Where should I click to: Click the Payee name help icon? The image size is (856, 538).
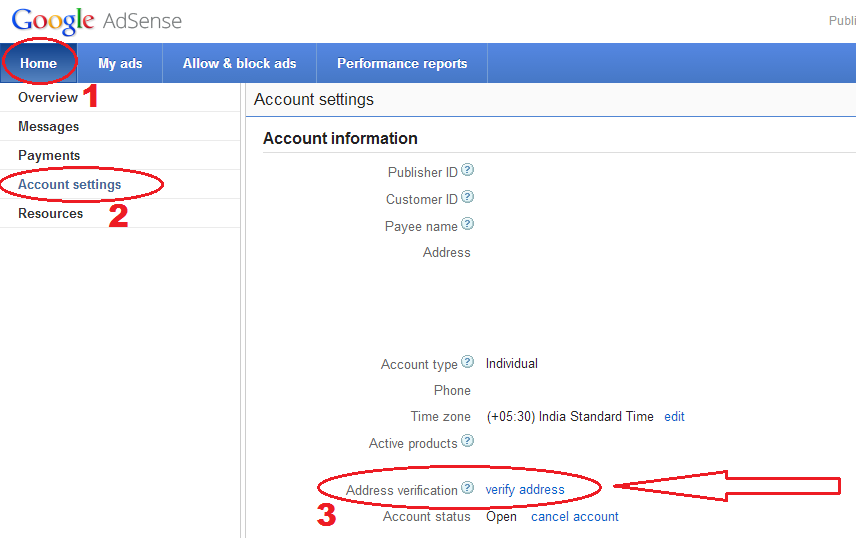click(467, 223)
